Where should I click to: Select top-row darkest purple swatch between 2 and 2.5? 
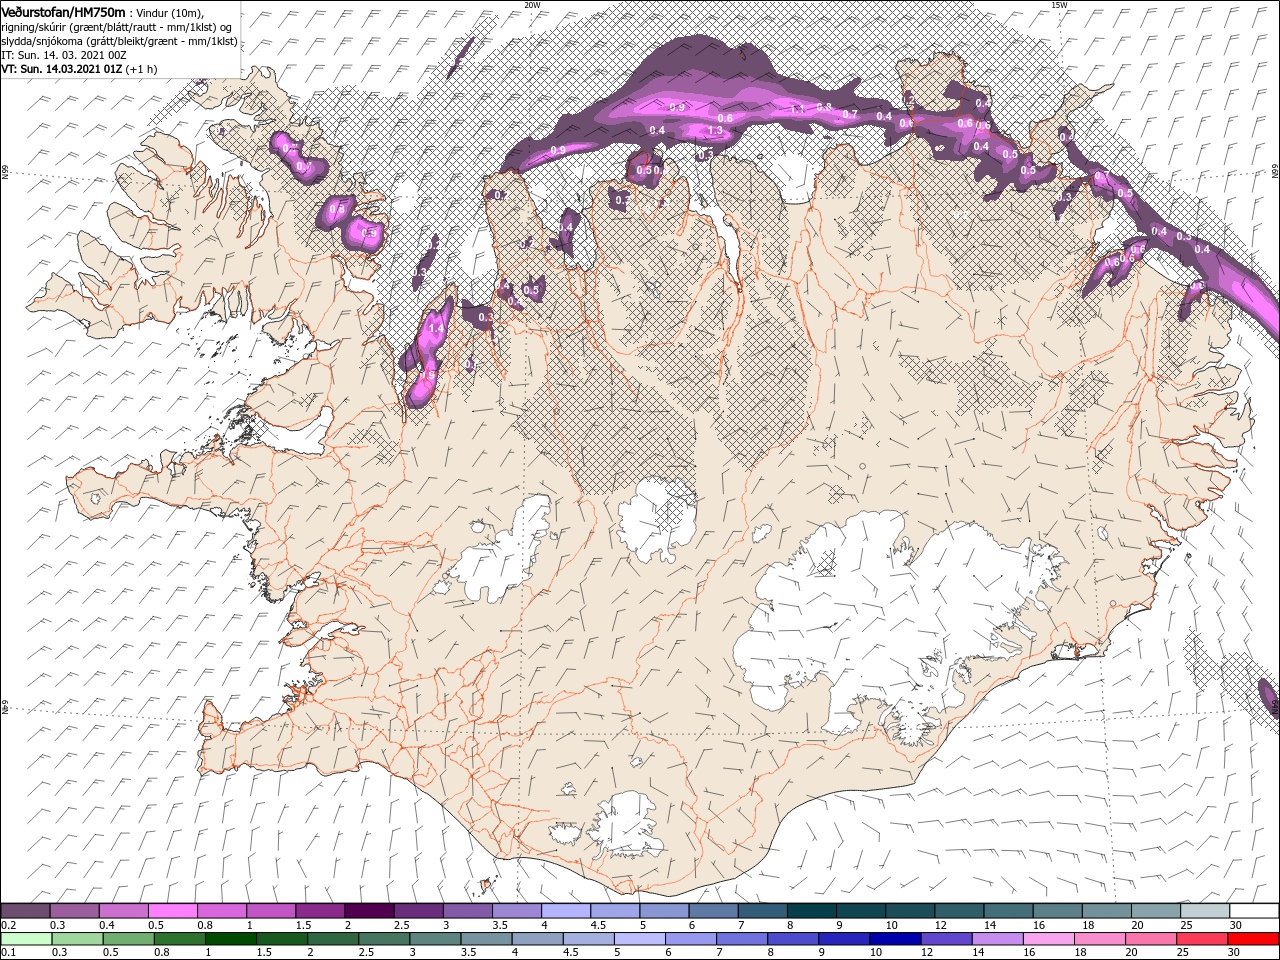[x=369, y=911]
